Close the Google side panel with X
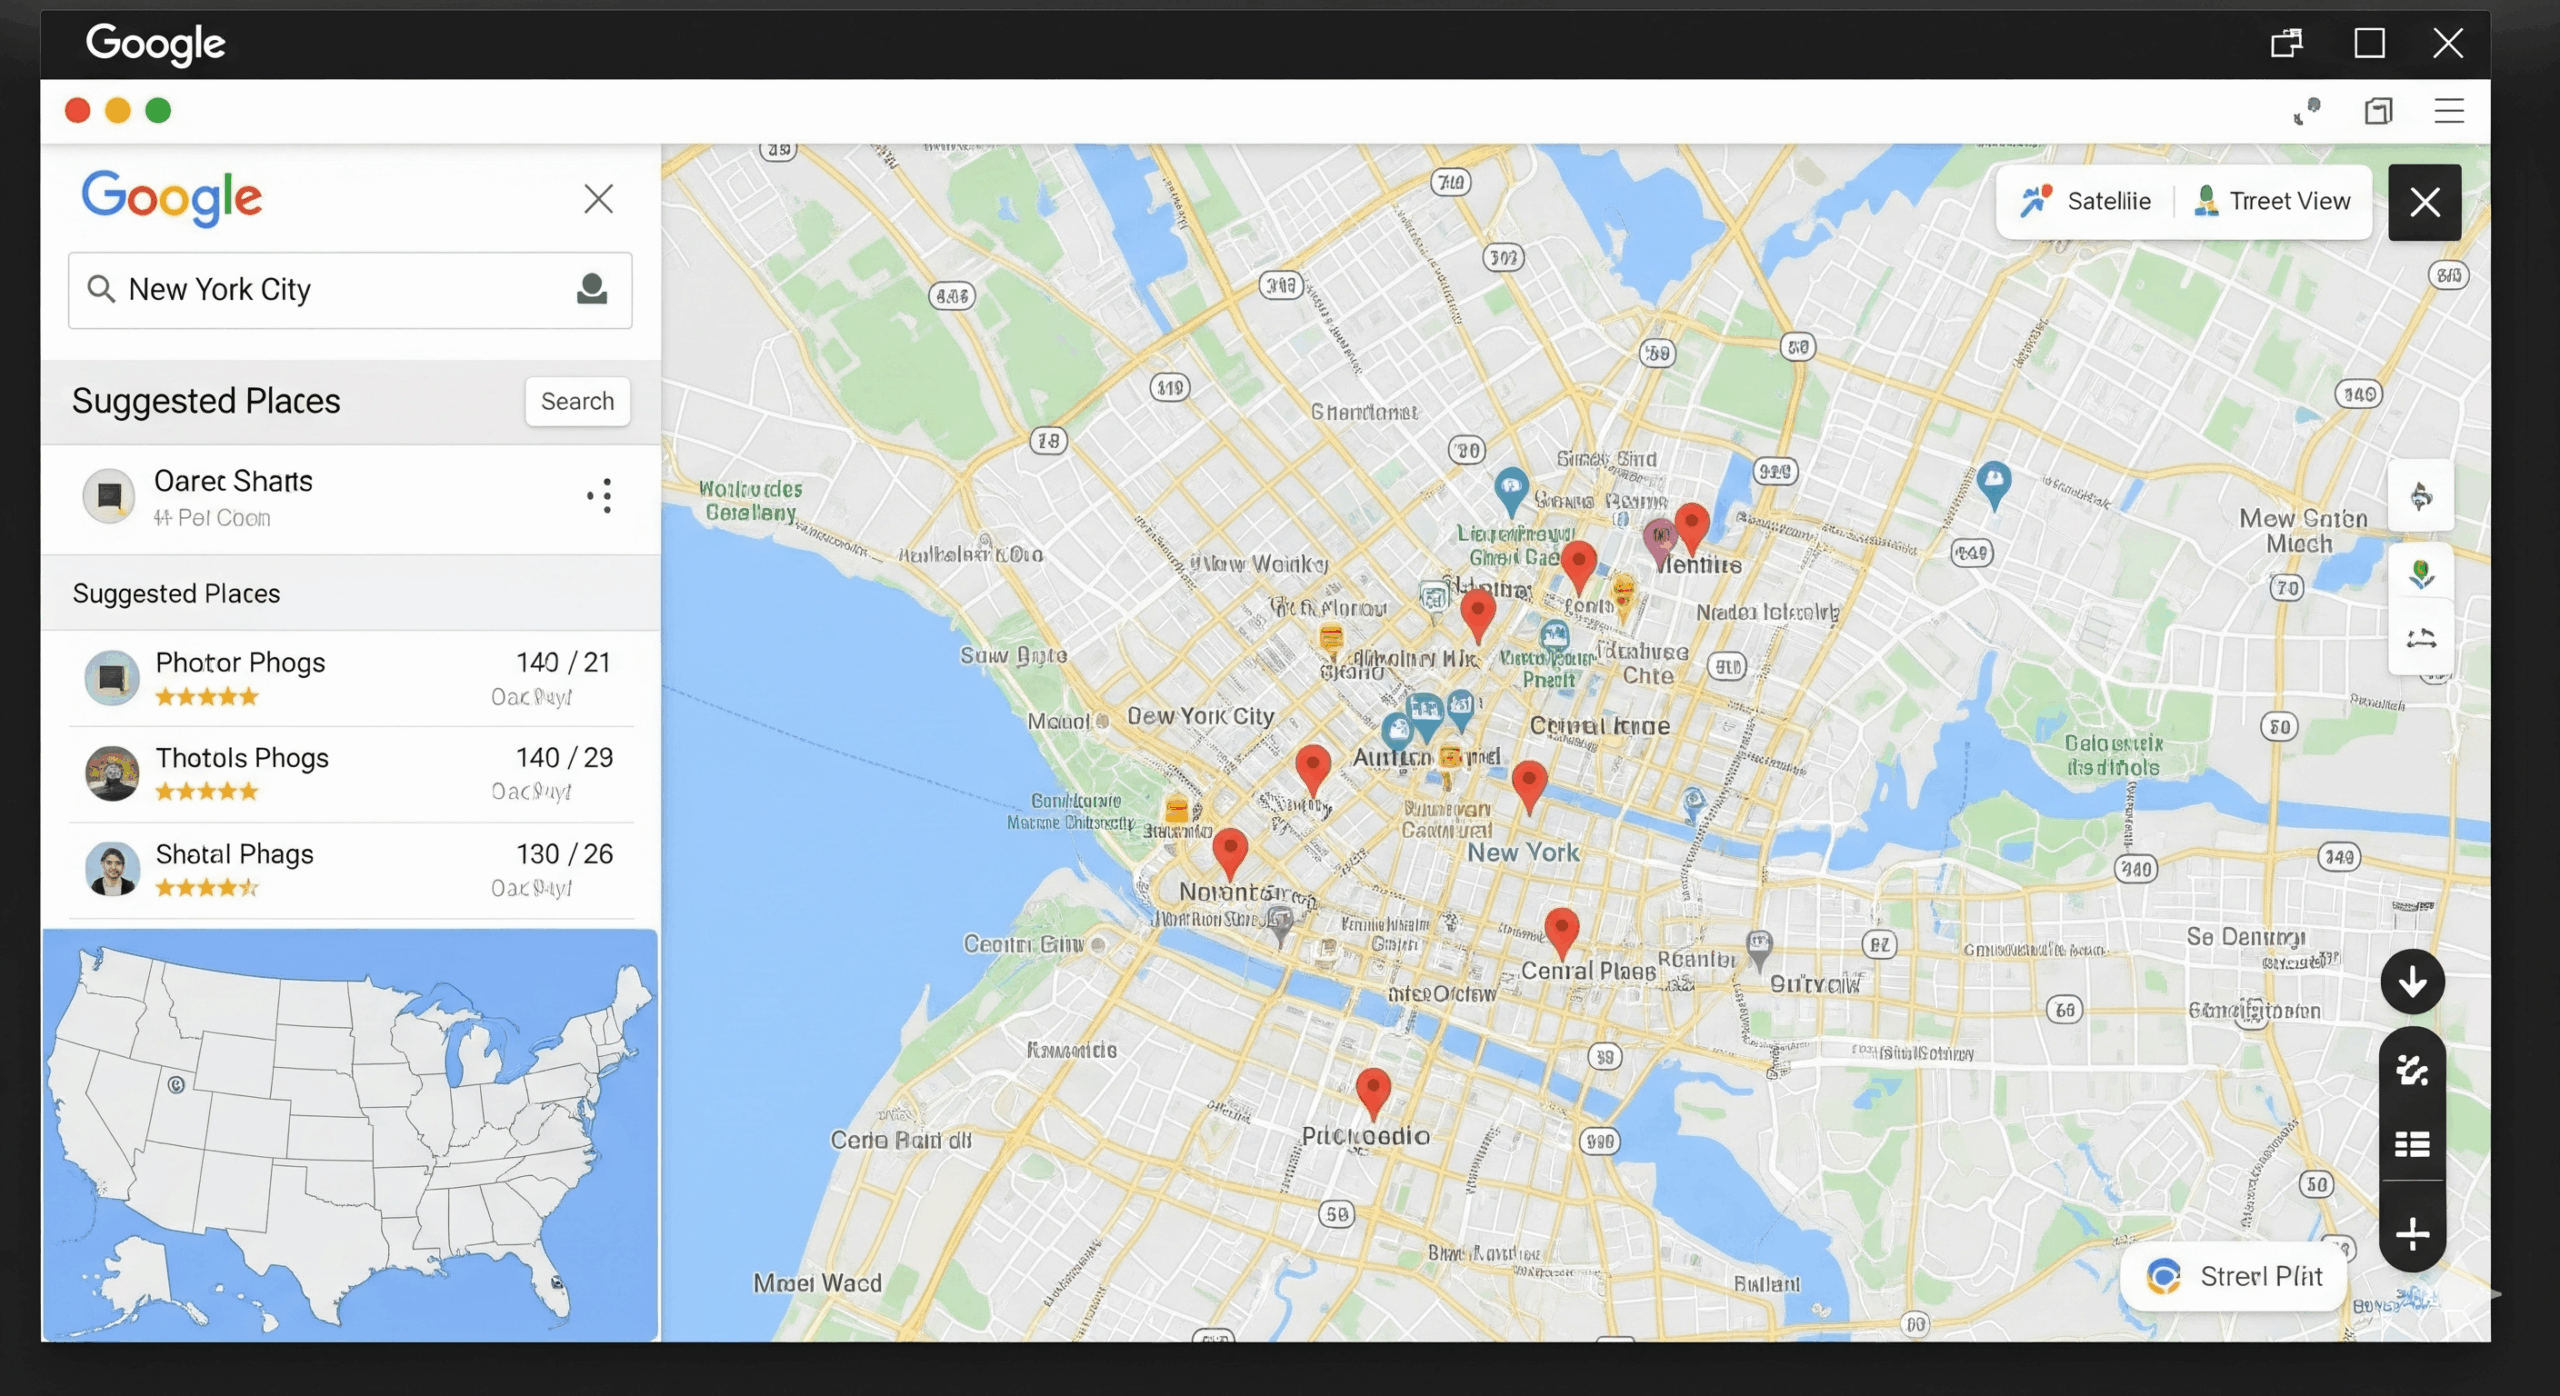Screen dimensions: 2560x1396 click(598, 199)
